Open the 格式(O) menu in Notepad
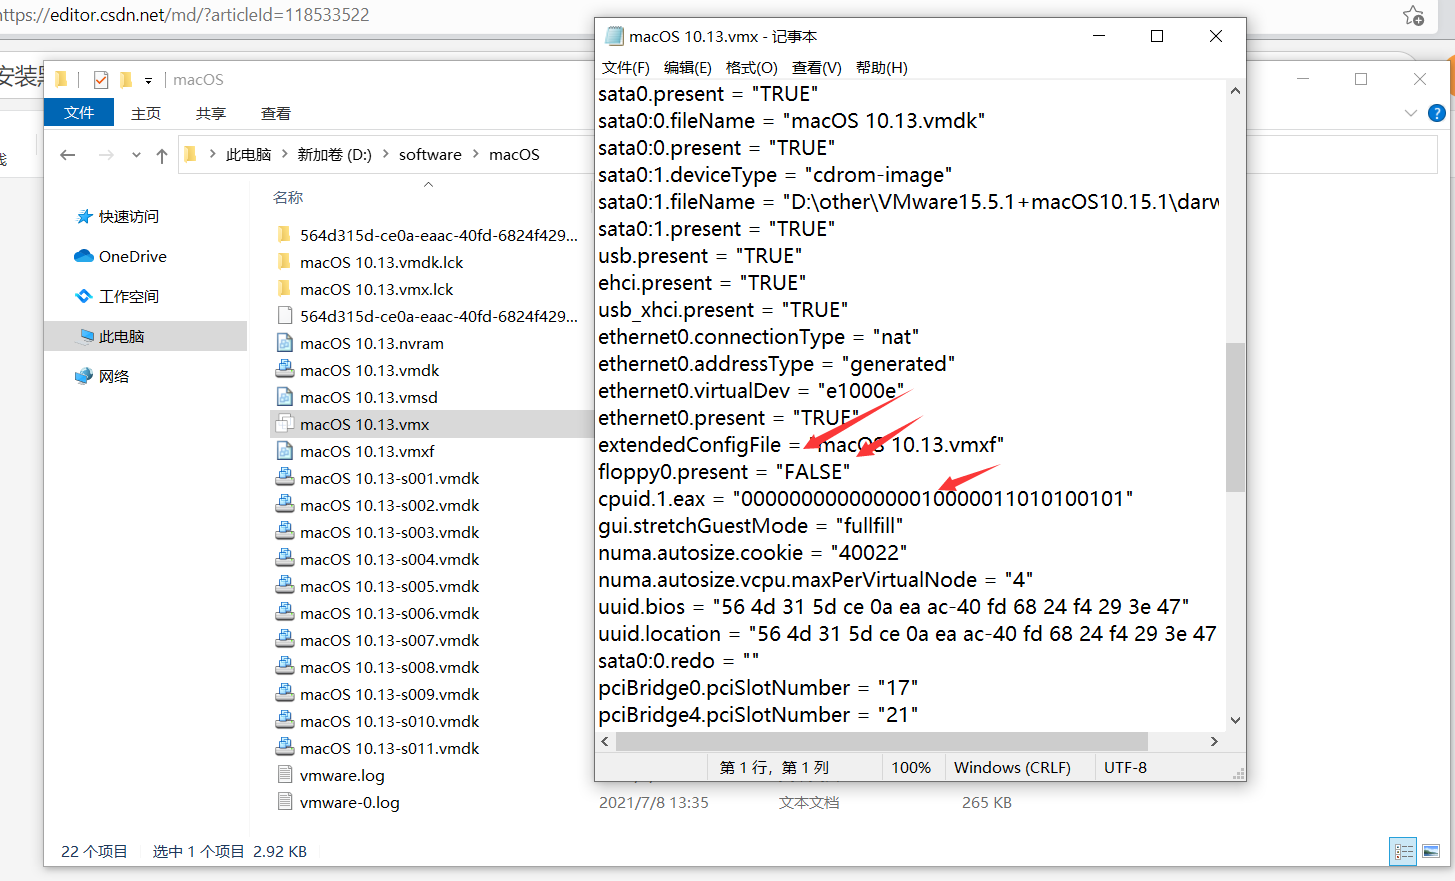This screenshot has width=1455, height=881. coord(751,67)
